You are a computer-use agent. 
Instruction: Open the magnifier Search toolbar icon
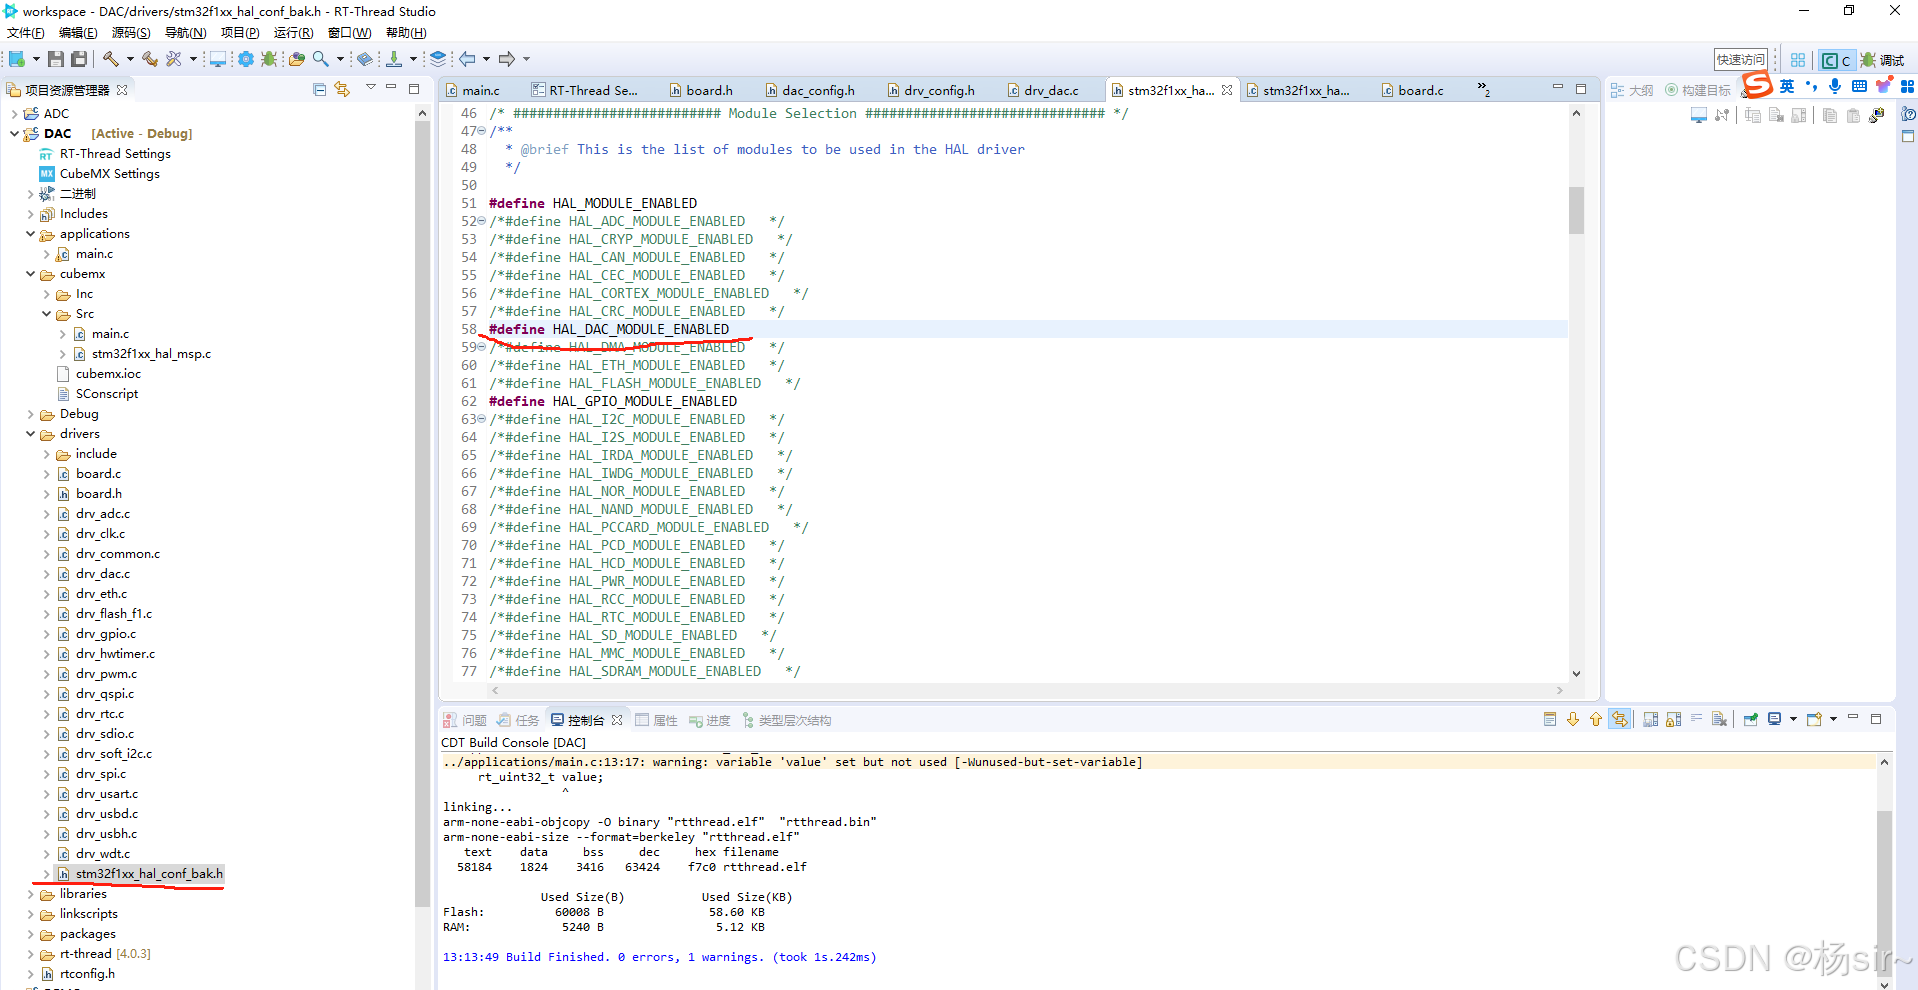(x=321, y=59)
